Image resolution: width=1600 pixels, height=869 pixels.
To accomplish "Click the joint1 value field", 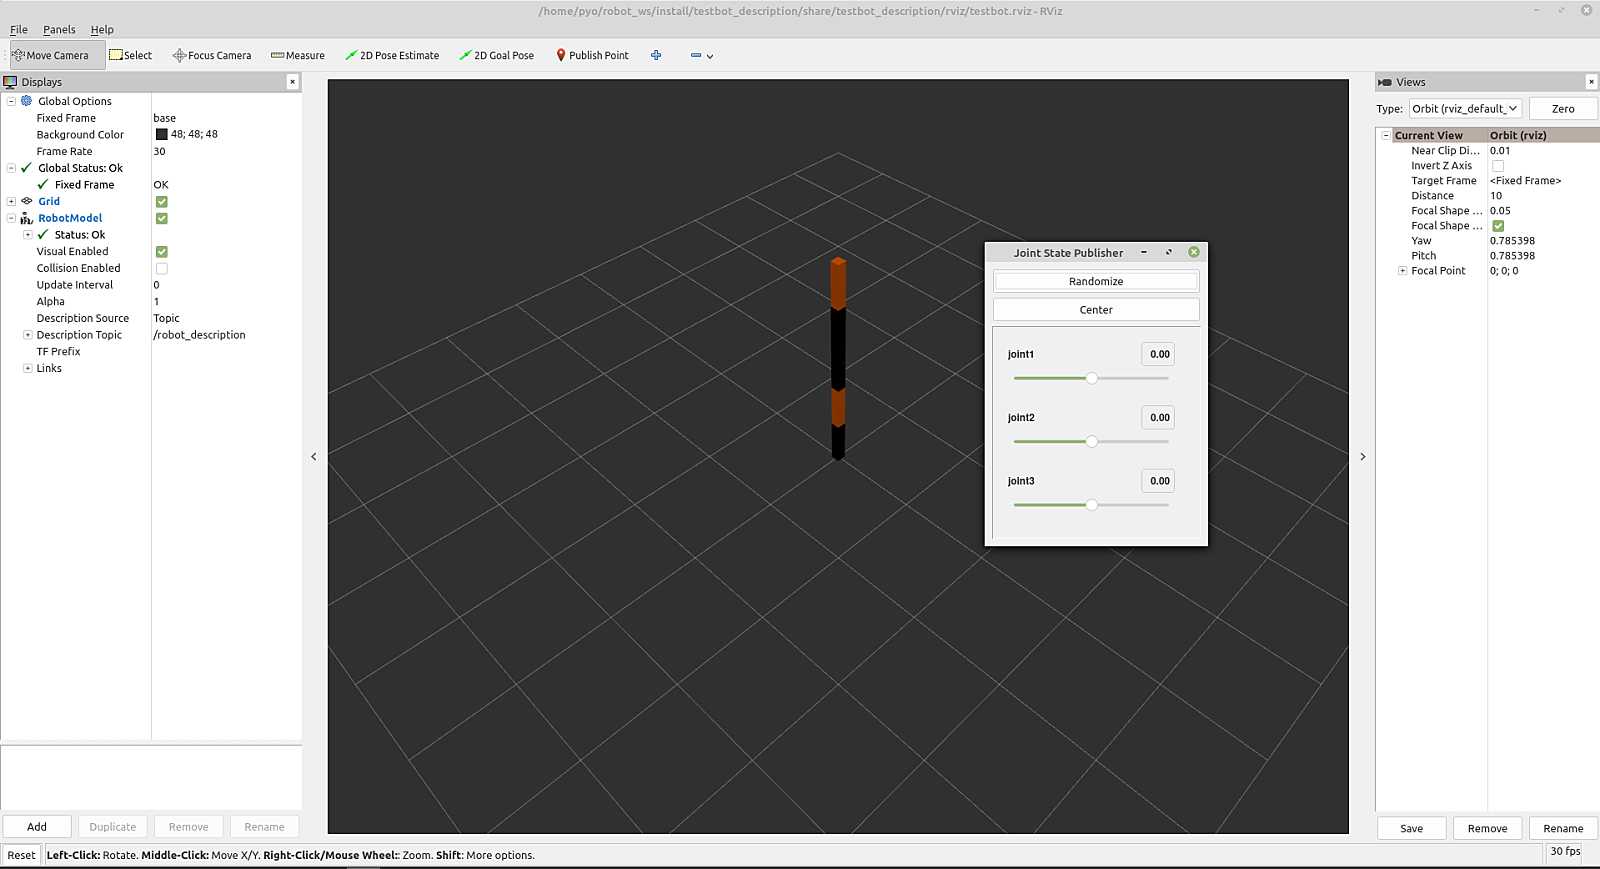I will [x=1158, y=354].
